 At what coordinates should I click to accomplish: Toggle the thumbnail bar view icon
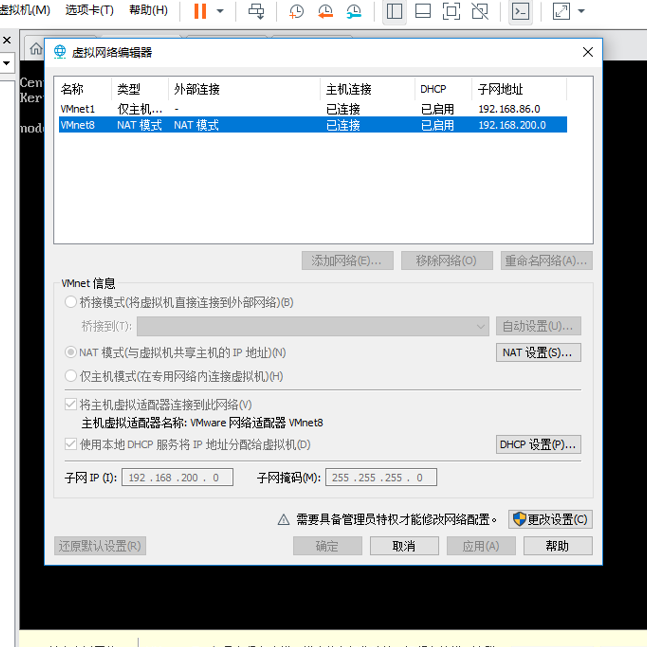[423, 11]
